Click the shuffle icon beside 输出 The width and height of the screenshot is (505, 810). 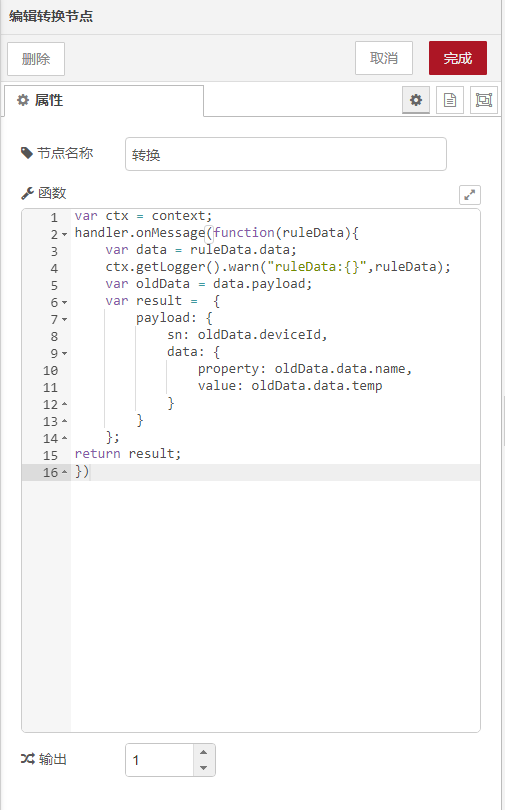pos(27,759)
